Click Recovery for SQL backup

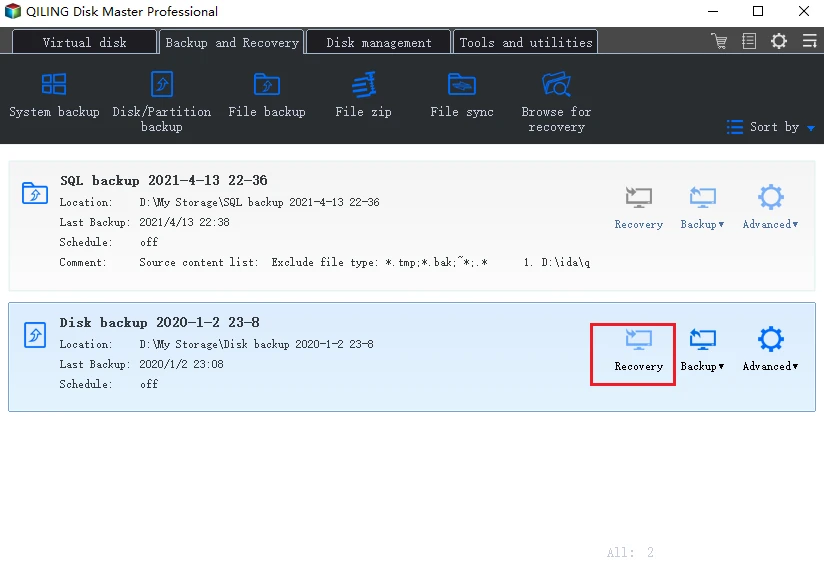coord(638,208)
